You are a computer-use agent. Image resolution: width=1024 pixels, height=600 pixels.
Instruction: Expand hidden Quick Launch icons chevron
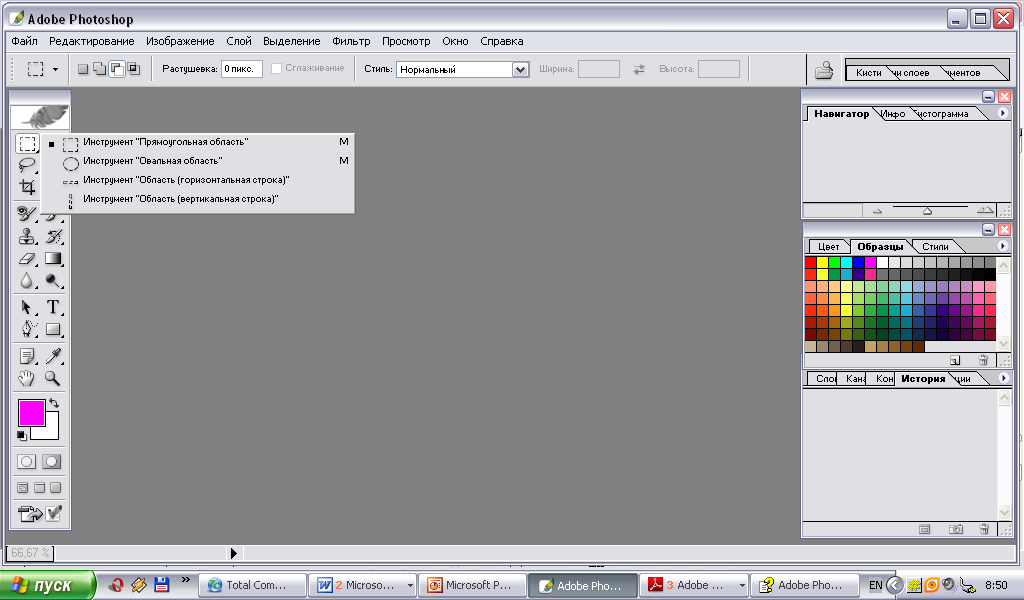click(185, 580)
